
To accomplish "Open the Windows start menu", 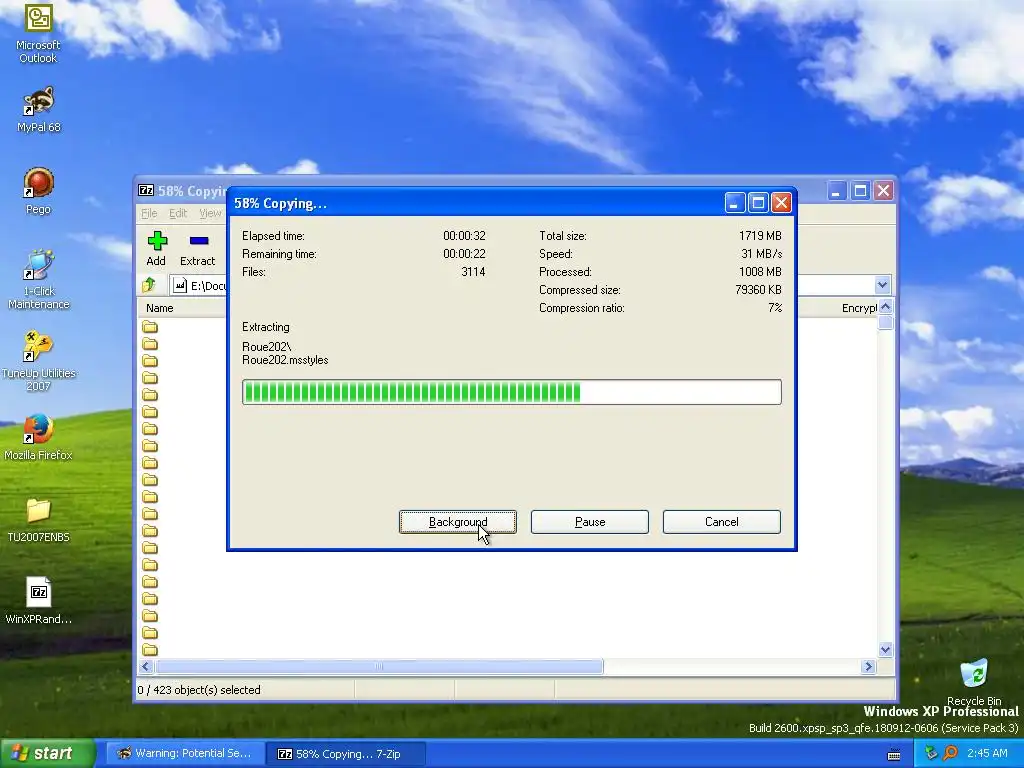I will (x=47, y=753).
